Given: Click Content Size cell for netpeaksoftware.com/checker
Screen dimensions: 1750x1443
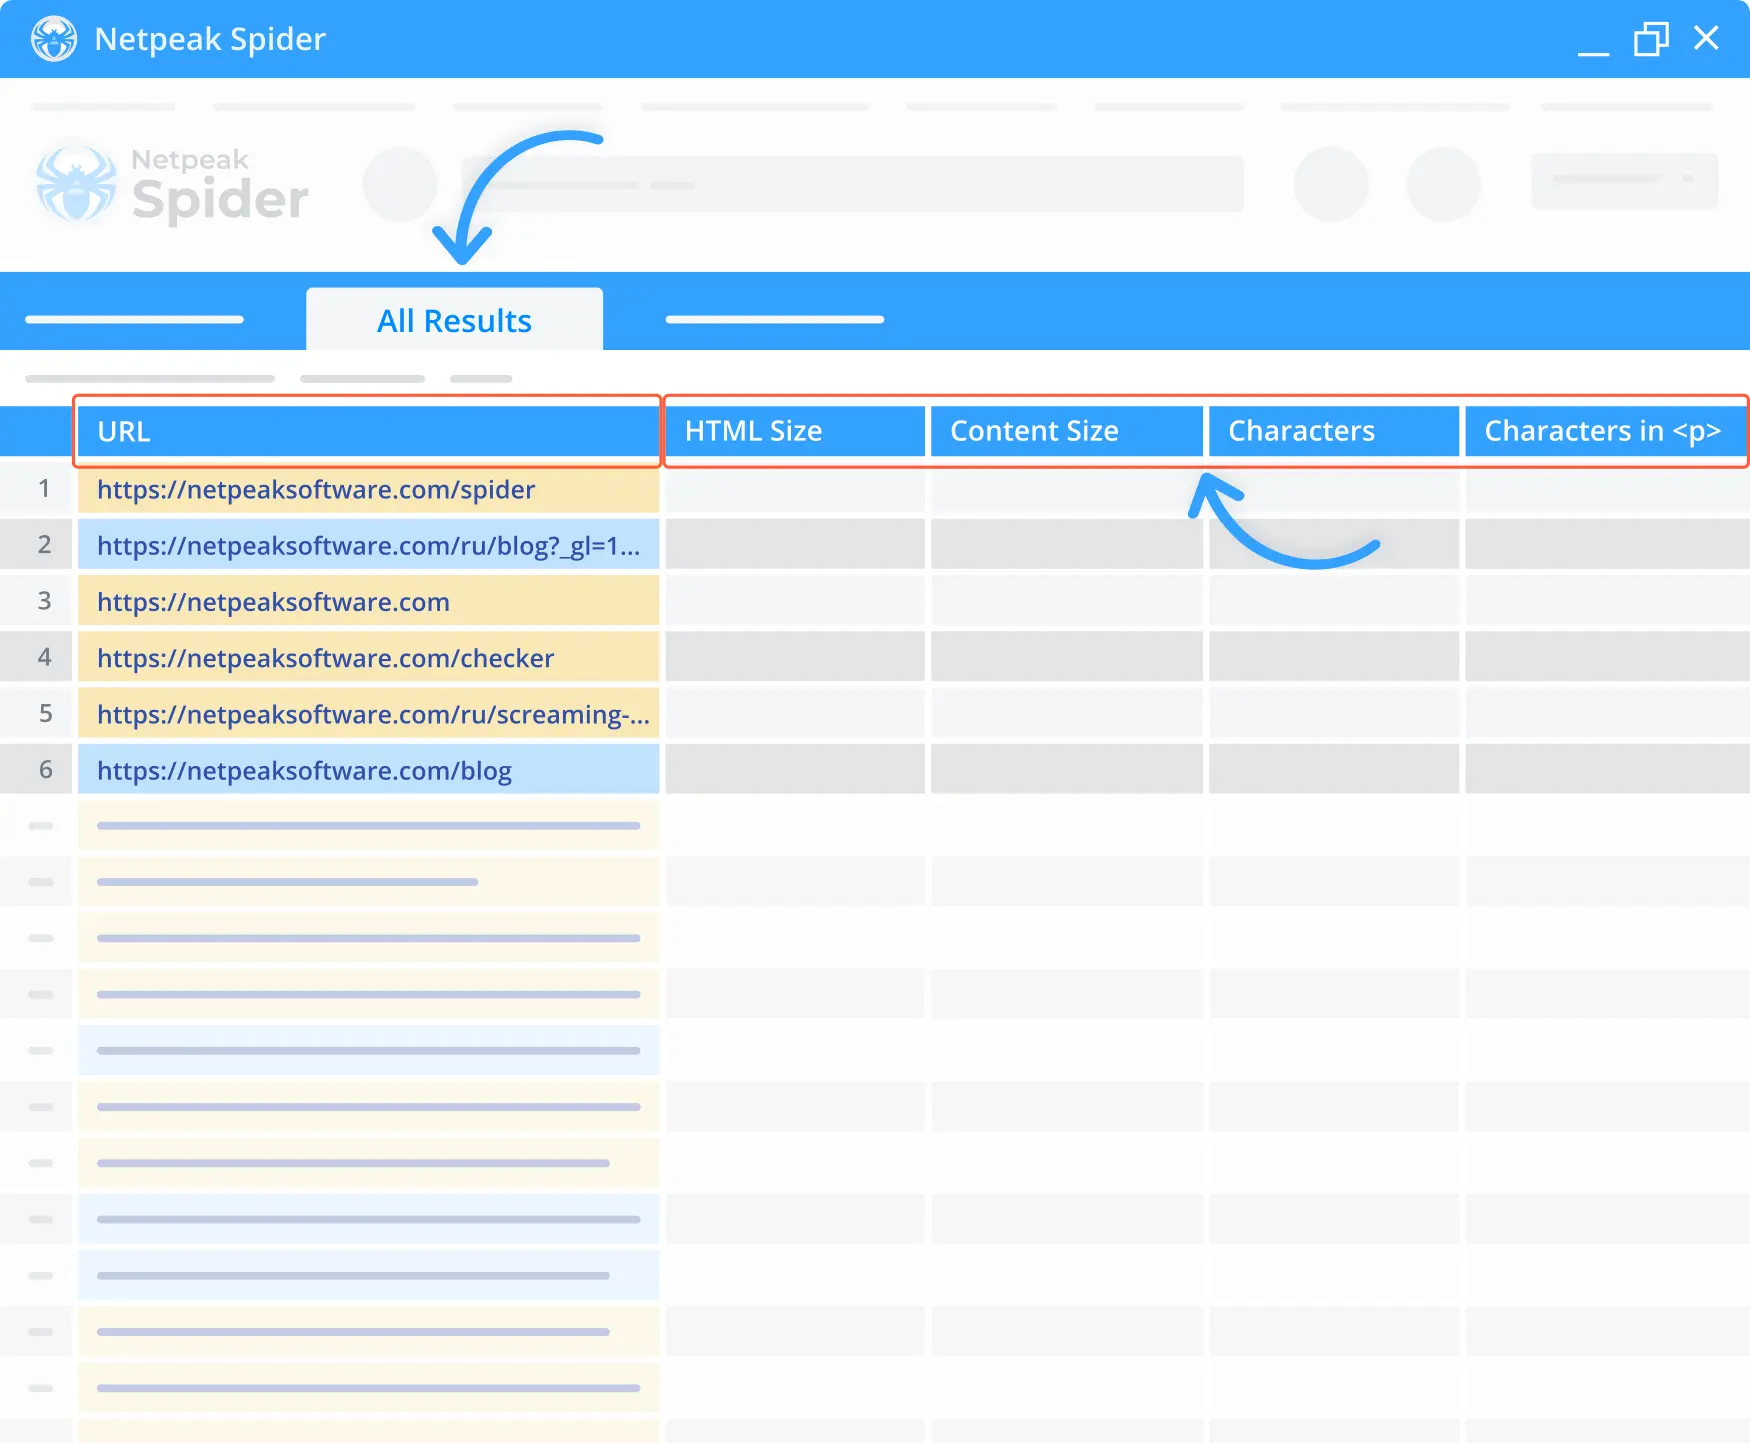Looking at the screenshot, I should (1066, 657).
